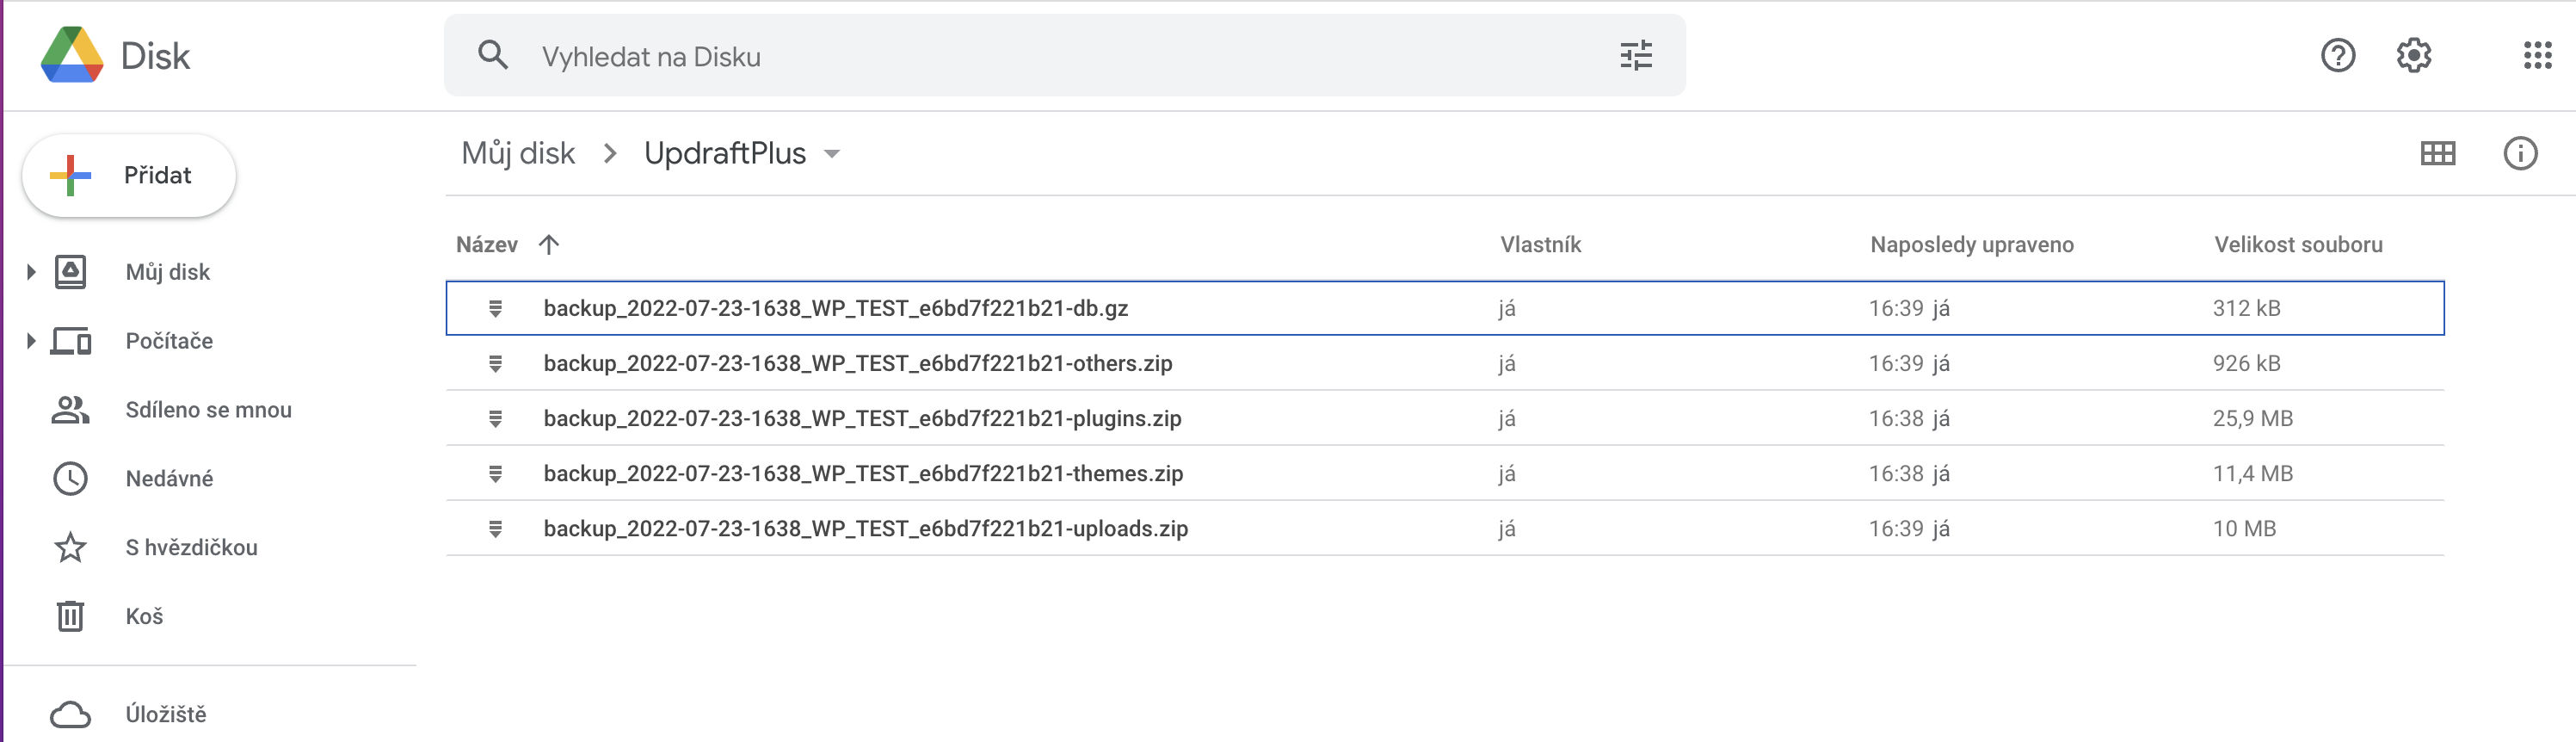Click the Můj disk sidebar icon

pyautogui.click(x=70, y=272)
